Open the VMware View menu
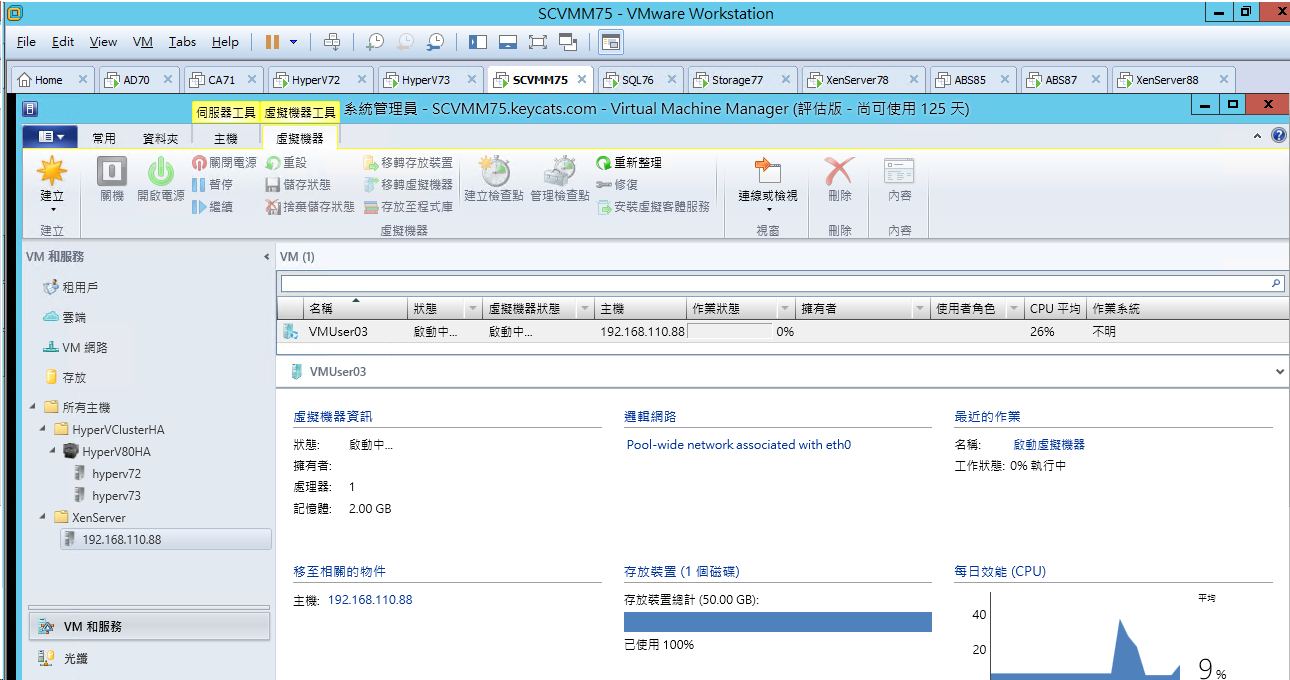 pos(103,42)
